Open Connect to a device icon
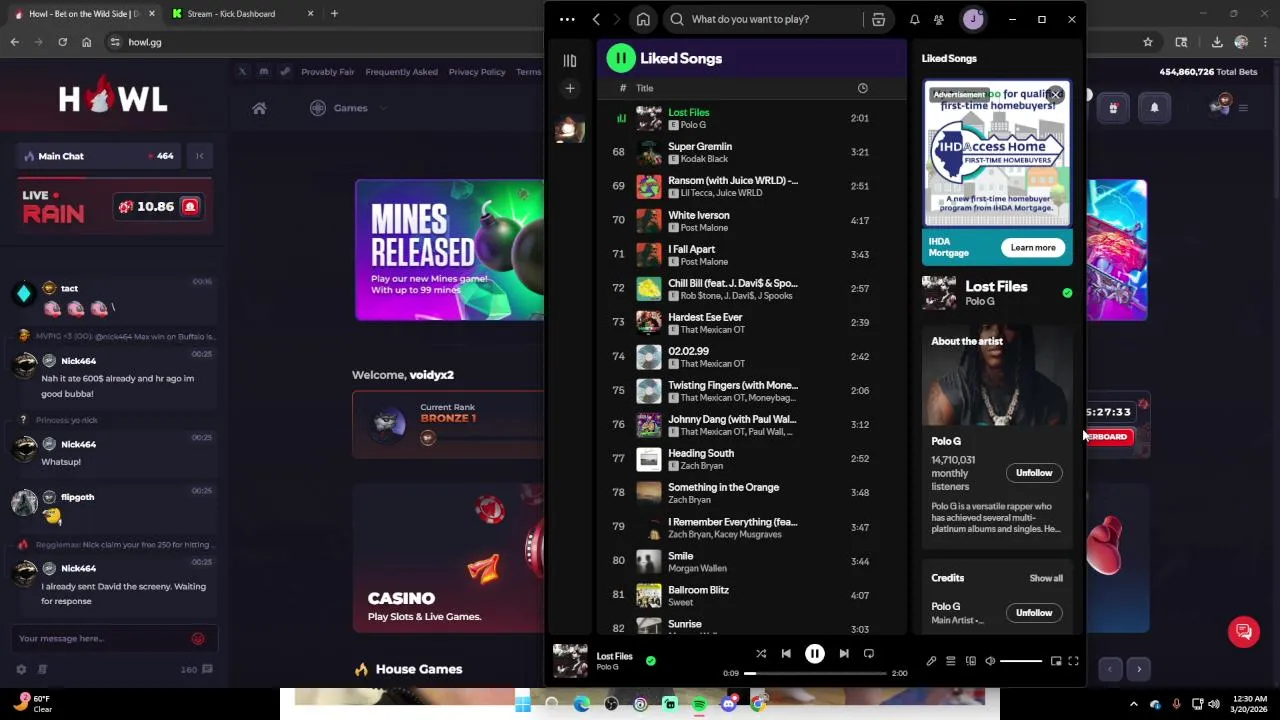The image size is (1280, 720). (970, 661)
